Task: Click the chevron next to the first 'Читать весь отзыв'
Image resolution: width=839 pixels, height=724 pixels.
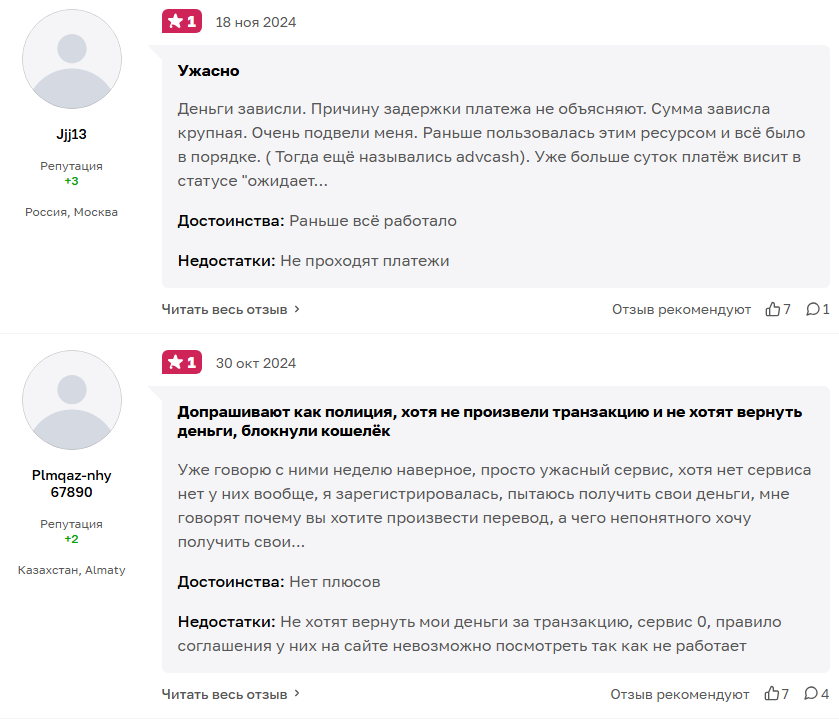Action: click(x=297, y=309)
